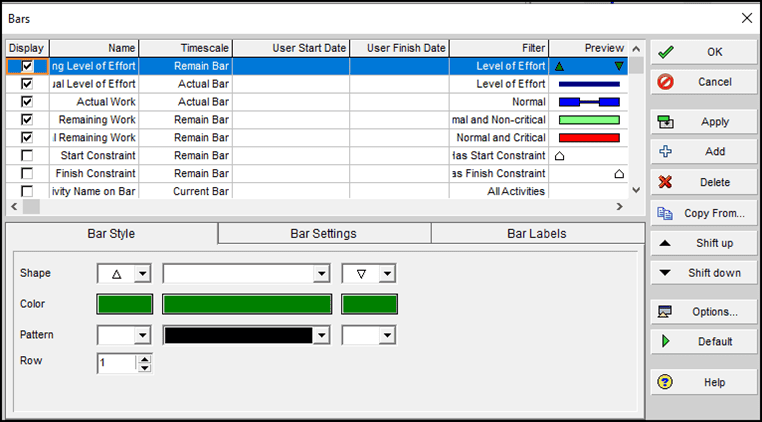762x422 pixels.
Task: Open the start shape triangle dropdown
Action: pyautogui.click(x=142, y=274)
